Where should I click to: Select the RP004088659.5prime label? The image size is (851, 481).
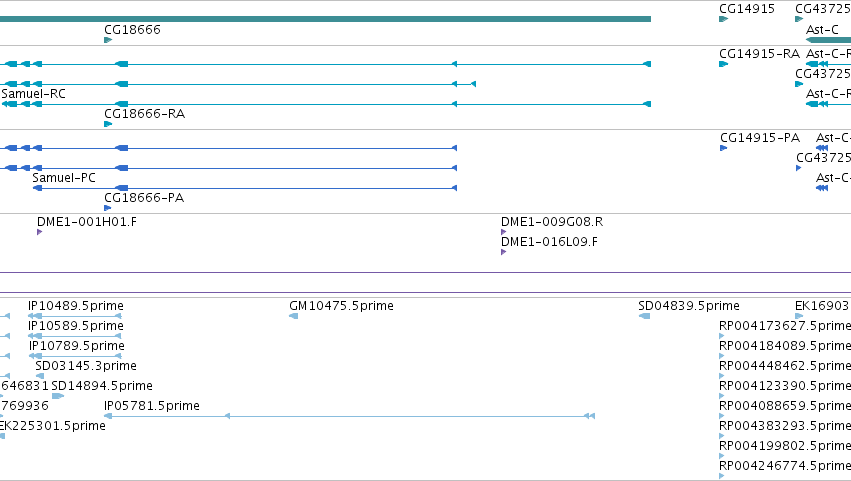pyautogui.click(x=785, y=406)
